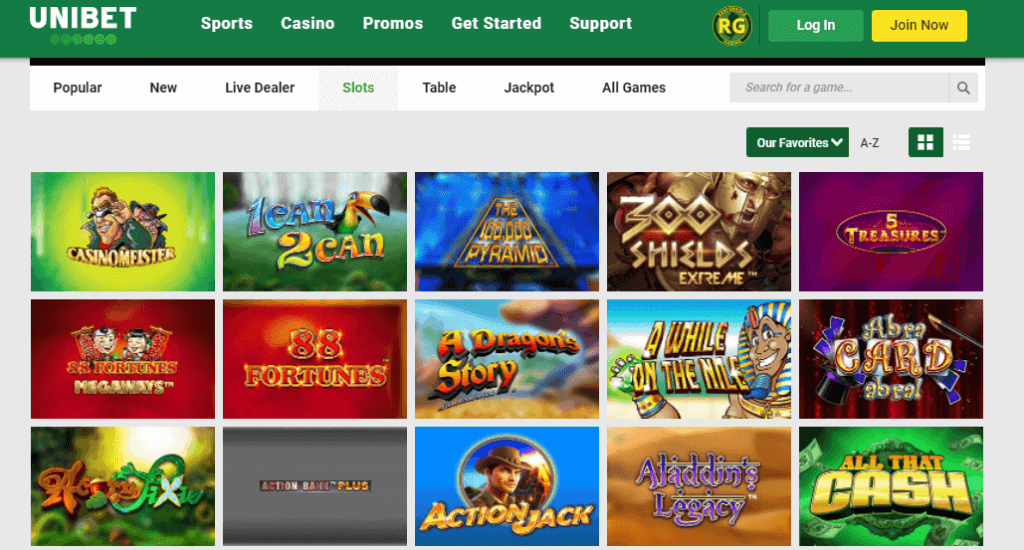The width and height of the screenshot is (1024, 550).
Task: Switch to grid view layout
Action: [x=925, y=142]
